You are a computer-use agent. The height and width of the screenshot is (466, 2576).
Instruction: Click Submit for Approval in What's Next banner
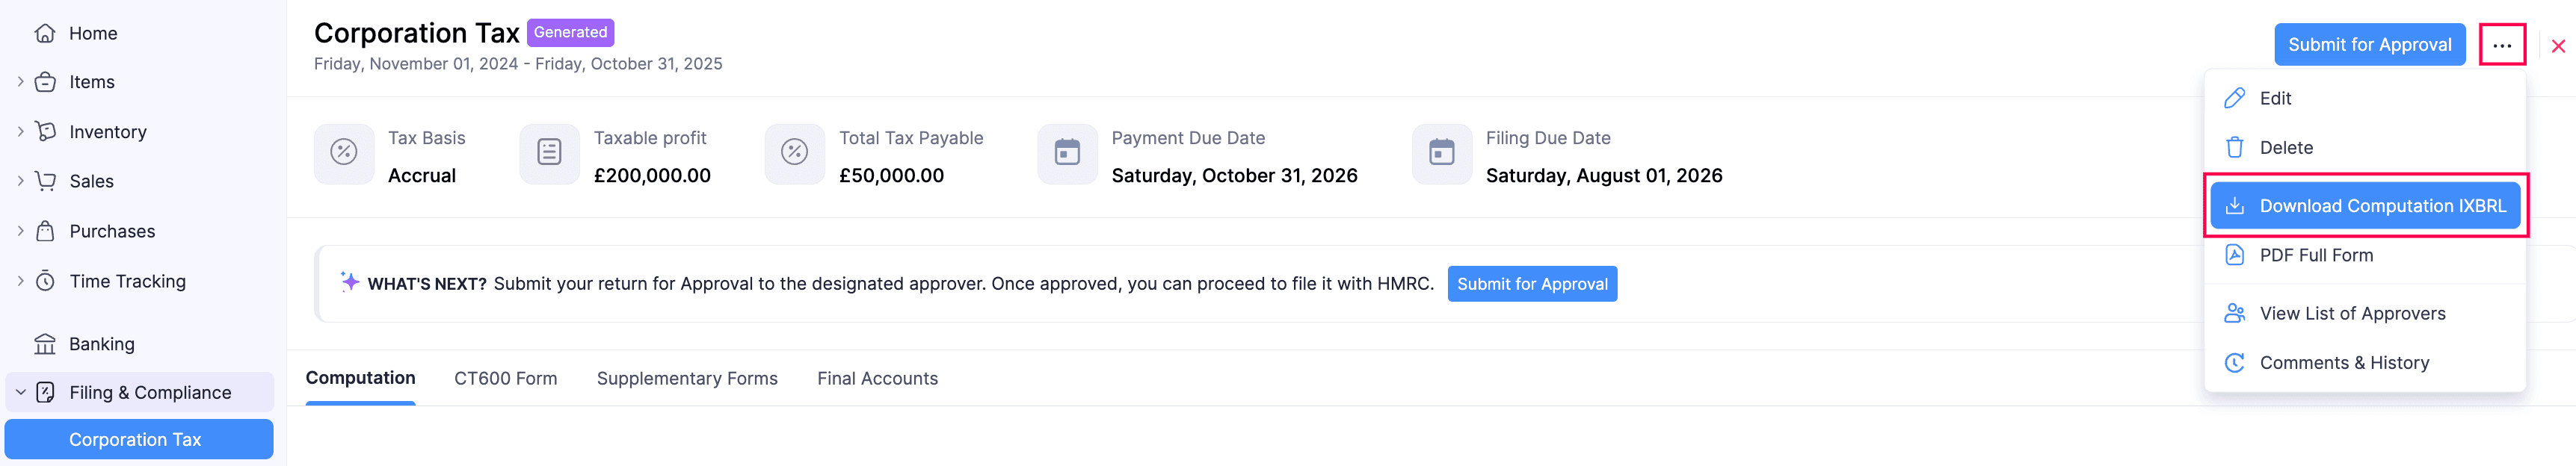1531,284
